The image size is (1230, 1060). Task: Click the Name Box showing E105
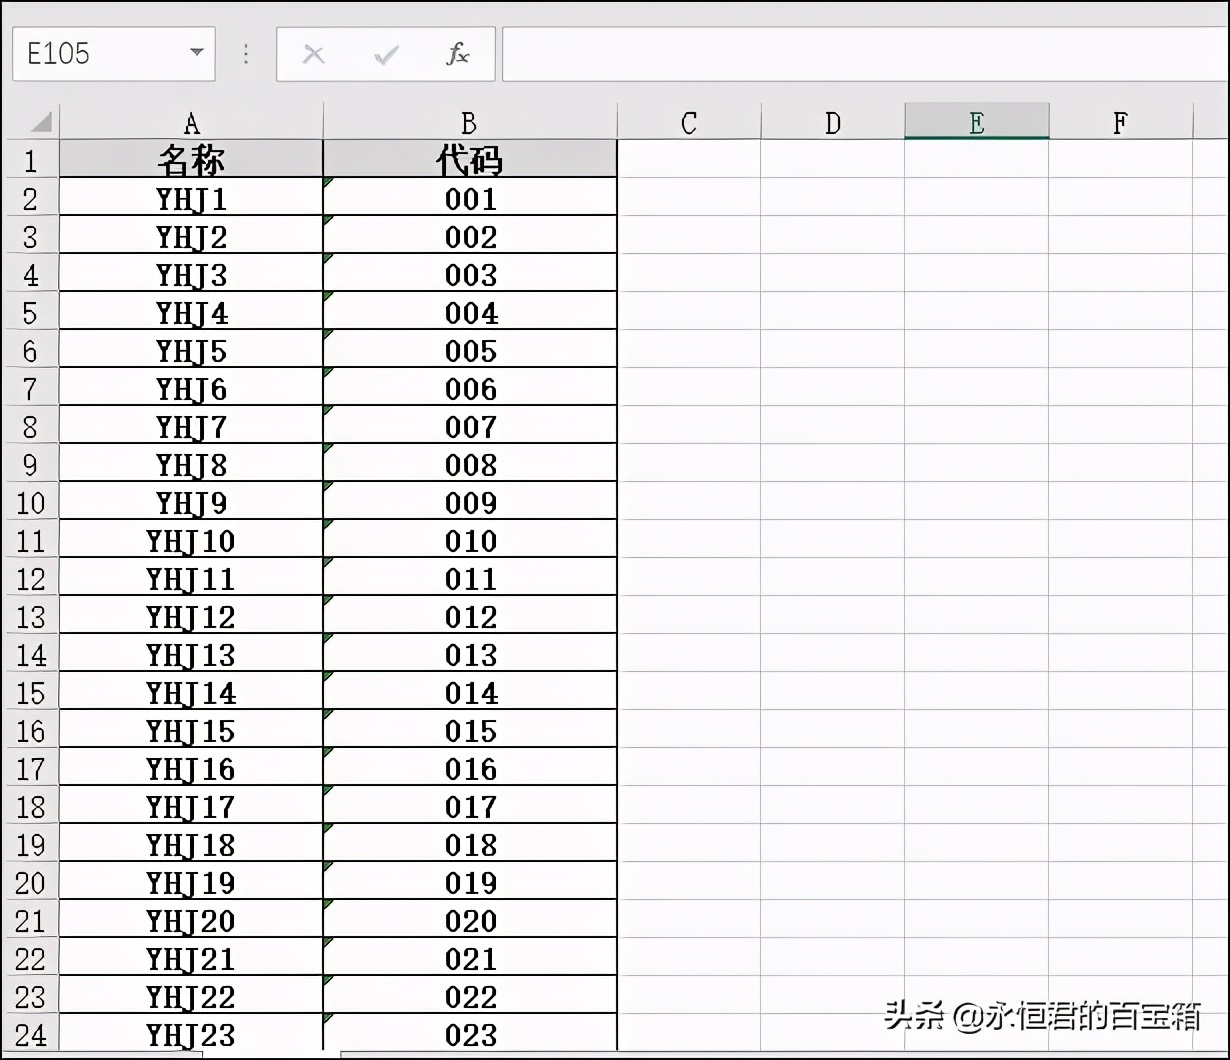113,53
